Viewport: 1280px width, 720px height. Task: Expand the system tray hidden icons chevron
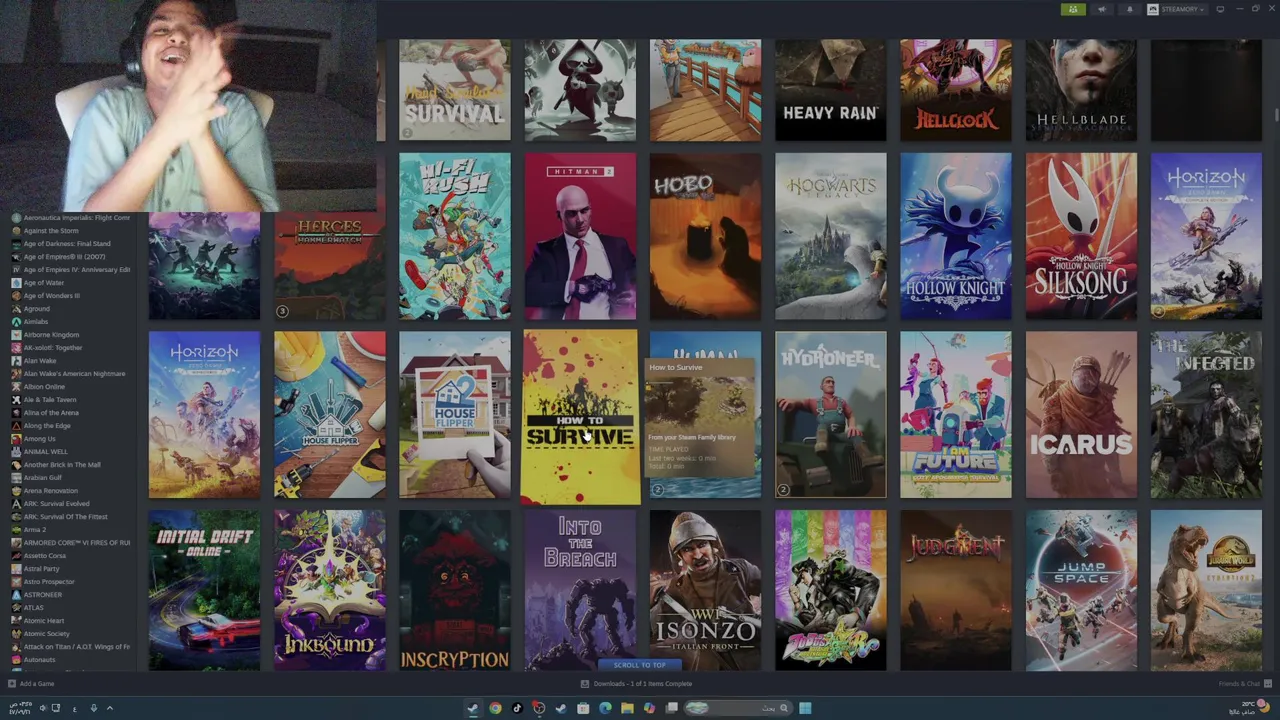(110, 708)
